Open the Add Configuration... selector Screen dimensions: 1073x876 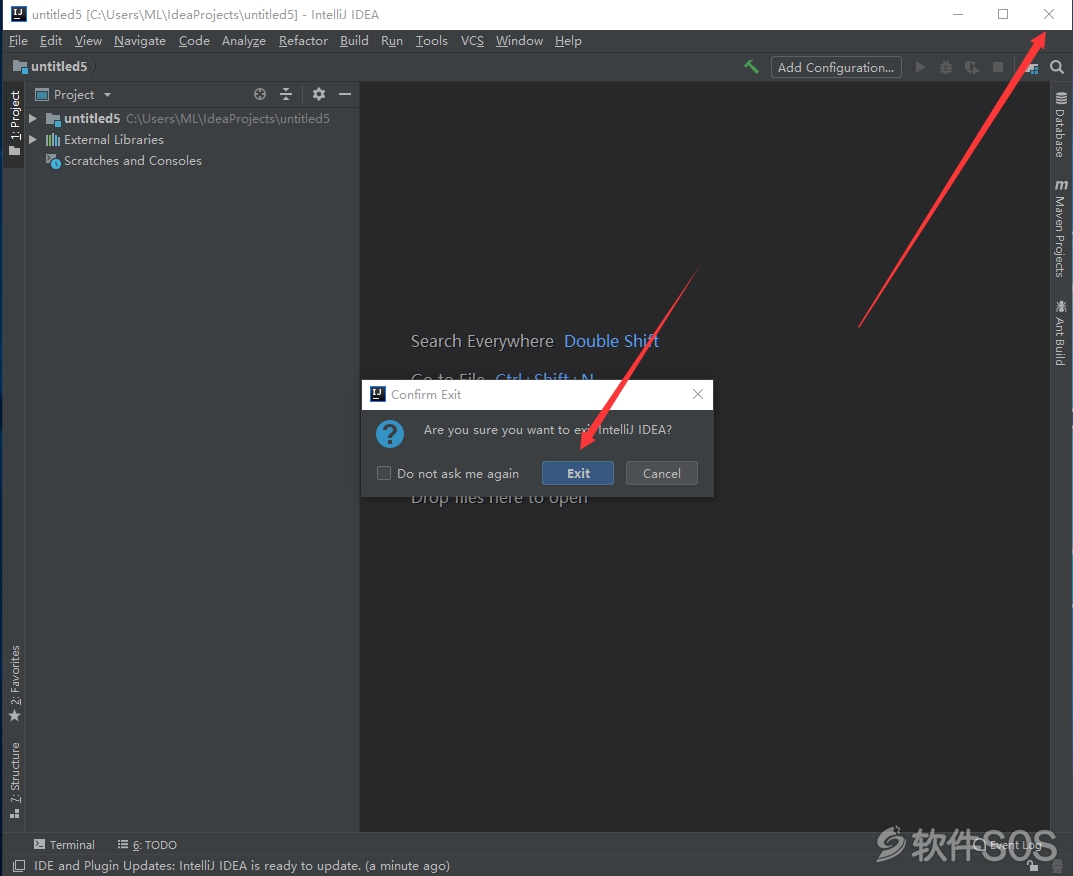tap(836, 67)
